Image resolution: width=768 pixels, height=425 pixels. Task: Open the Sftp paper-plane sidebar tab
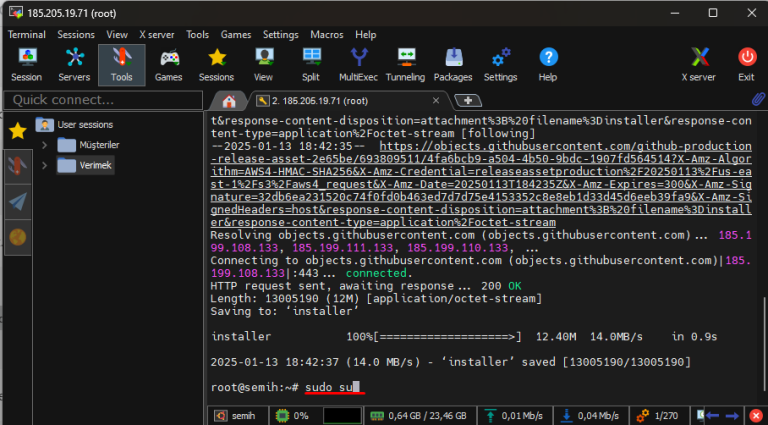coord(17,200)
